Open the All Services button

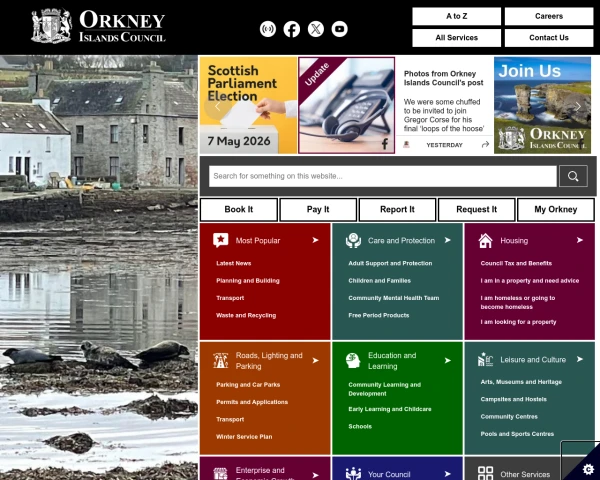point(457,38)
